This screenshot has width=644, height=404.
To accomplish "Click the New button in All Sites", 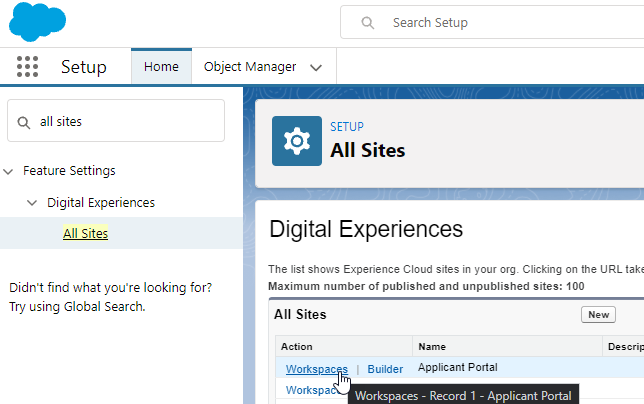I will pos(598,315).
